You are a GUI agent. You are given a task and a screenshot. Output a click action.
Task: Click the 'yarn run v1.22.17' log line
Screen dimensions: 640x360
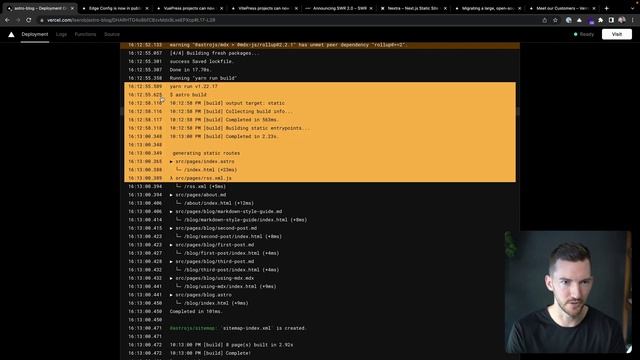pyautogui.click(x=320, y=87)
